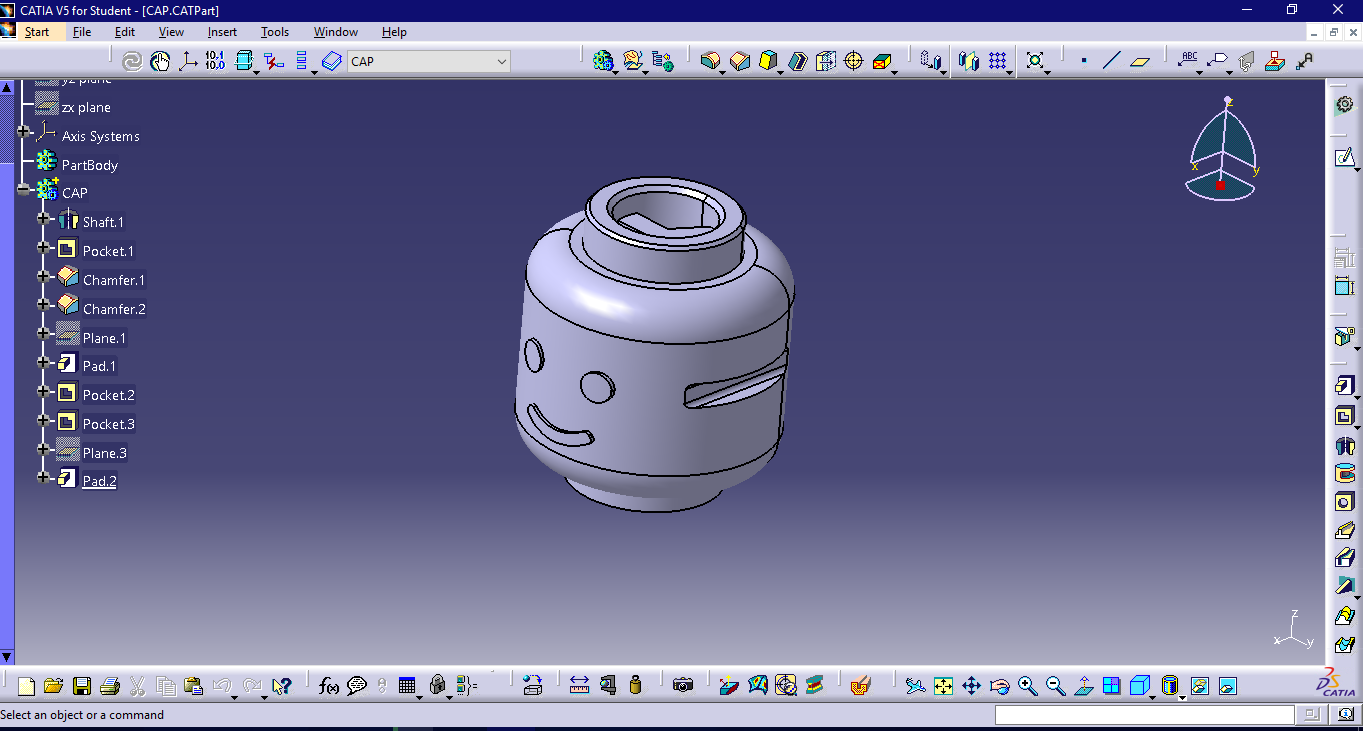Select the Rotate view tool

click(x=999, y=686)
